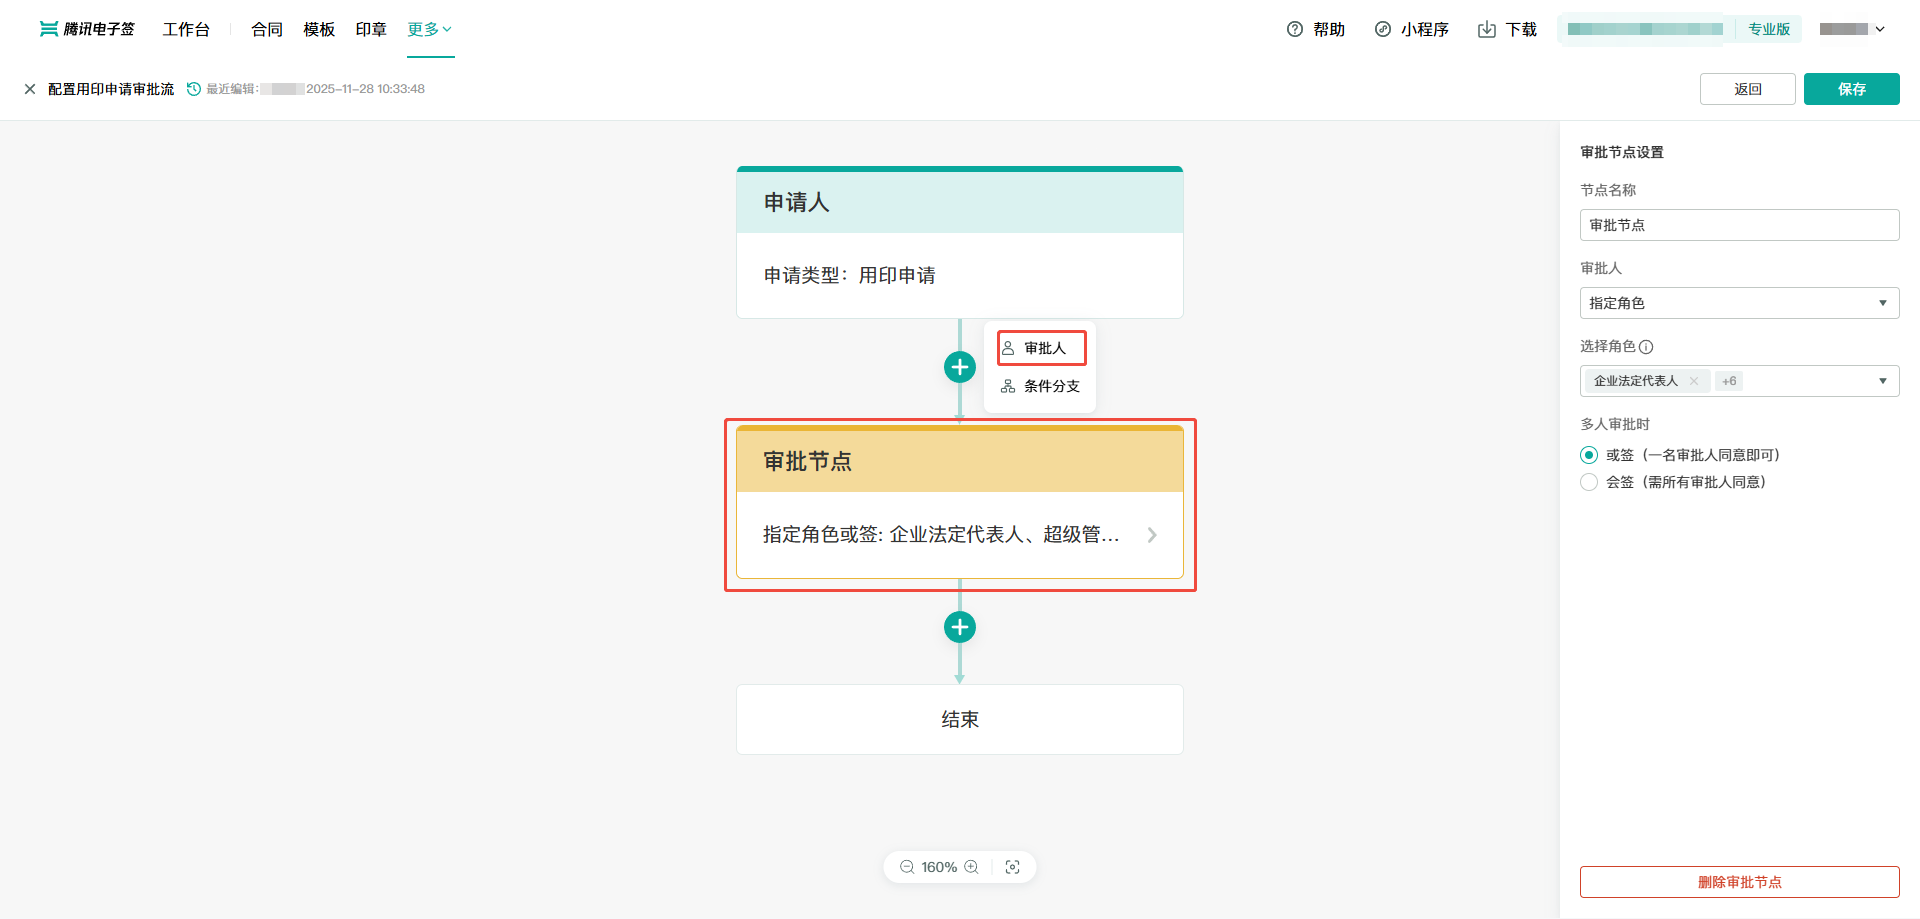1920x919 pixels.
Task: Open the 帮助 help icon
Action: [1295, 29]
